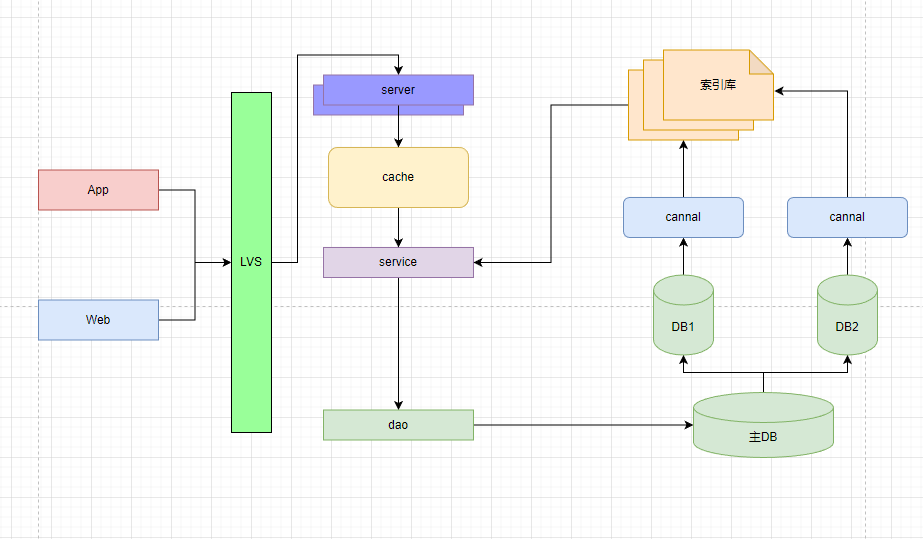This screenshot has height=539, width=923.
Task: Select the arrow from service to dao
Action: [398, 340]
